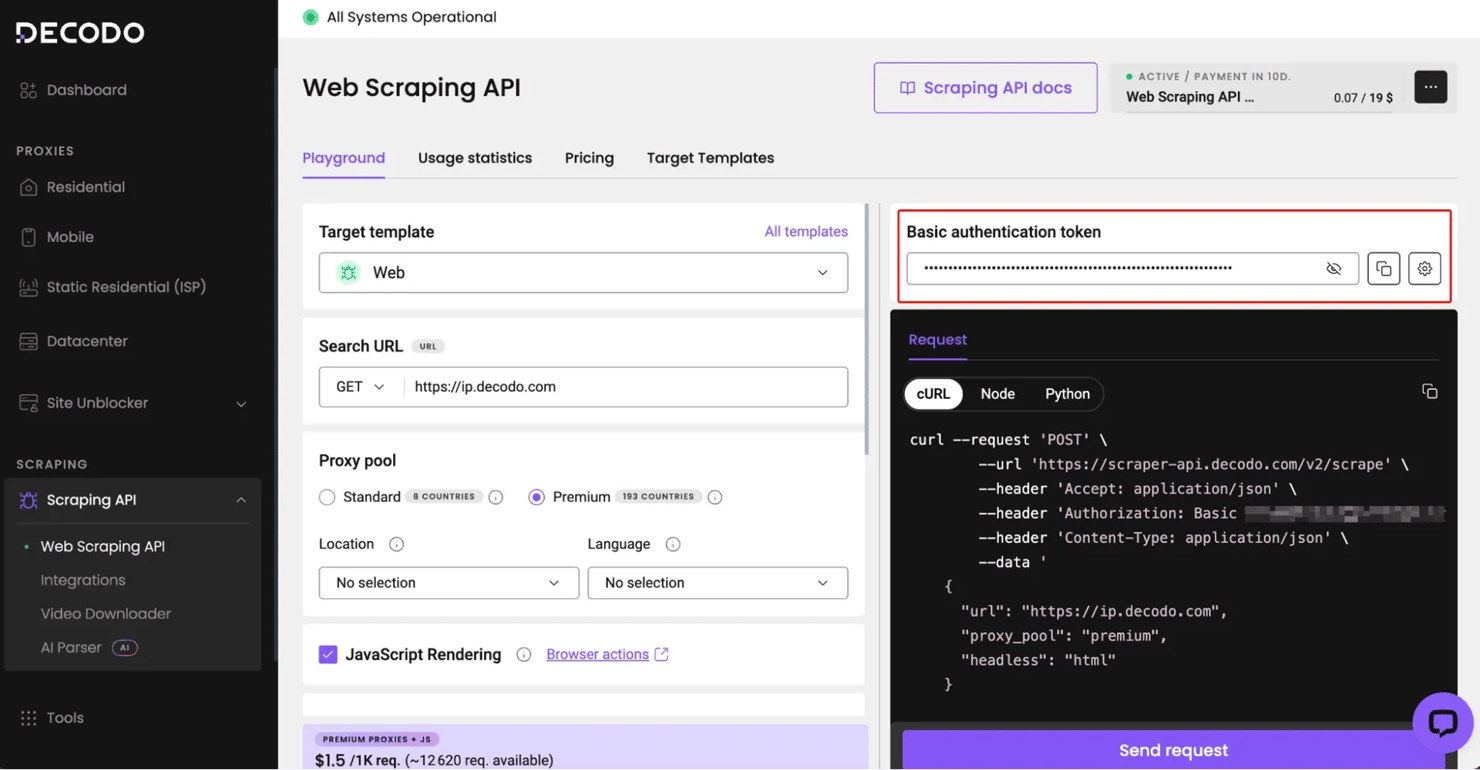This screenshot has width=1480, height=770.
Task: Open the Language No selection dropdown
Action: 718,583
